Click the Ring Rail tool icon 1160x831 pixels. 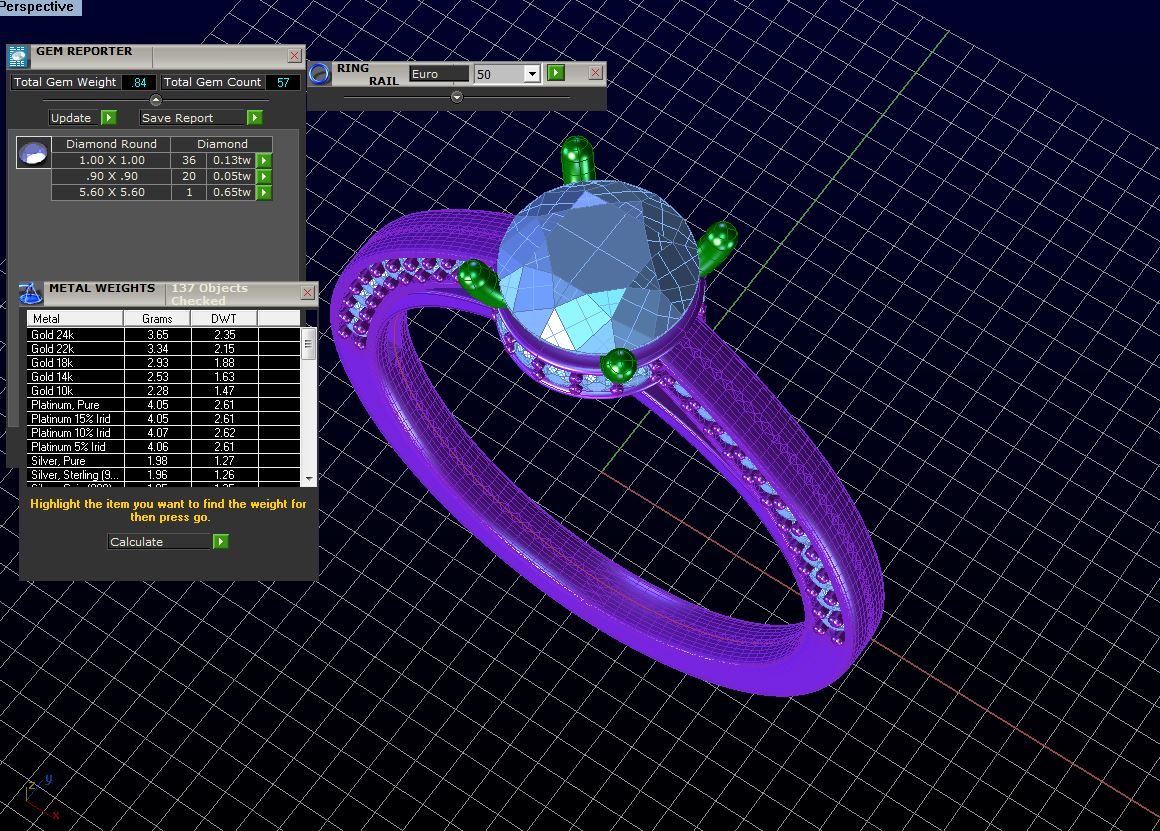[x=319, y=73]
